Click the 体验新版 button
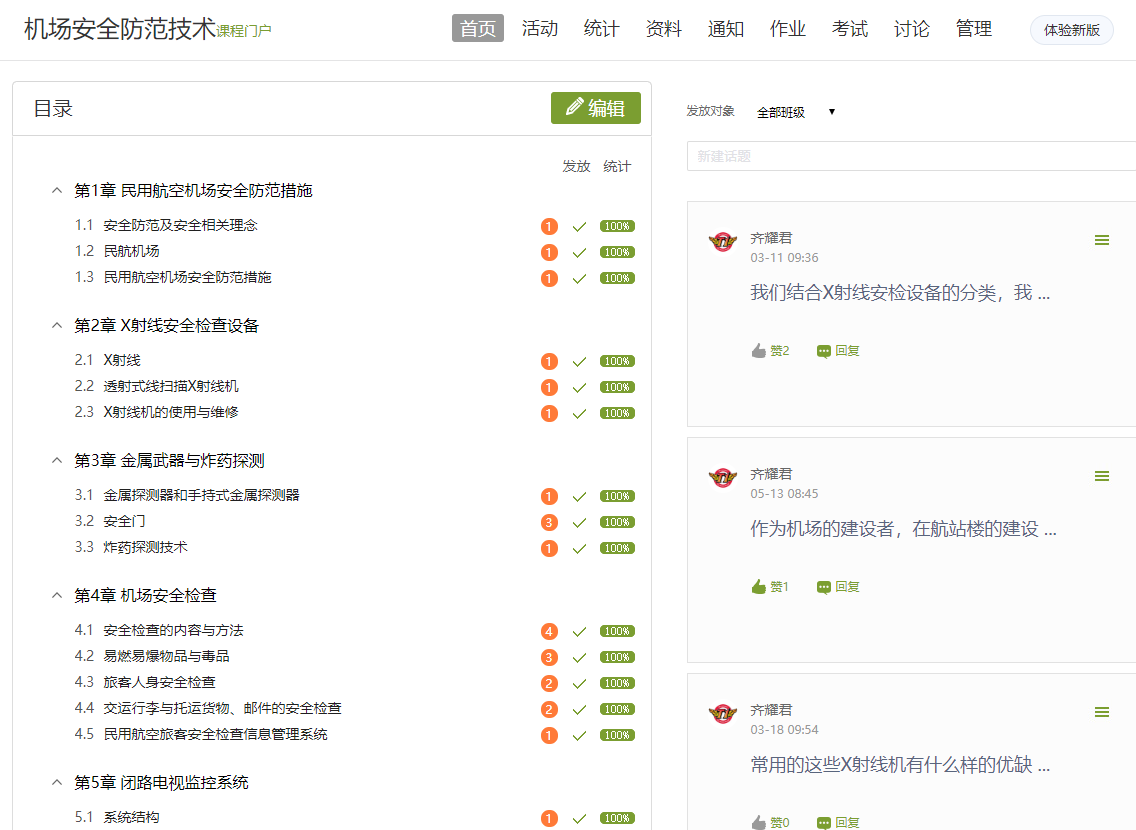 click(1071, 30)
